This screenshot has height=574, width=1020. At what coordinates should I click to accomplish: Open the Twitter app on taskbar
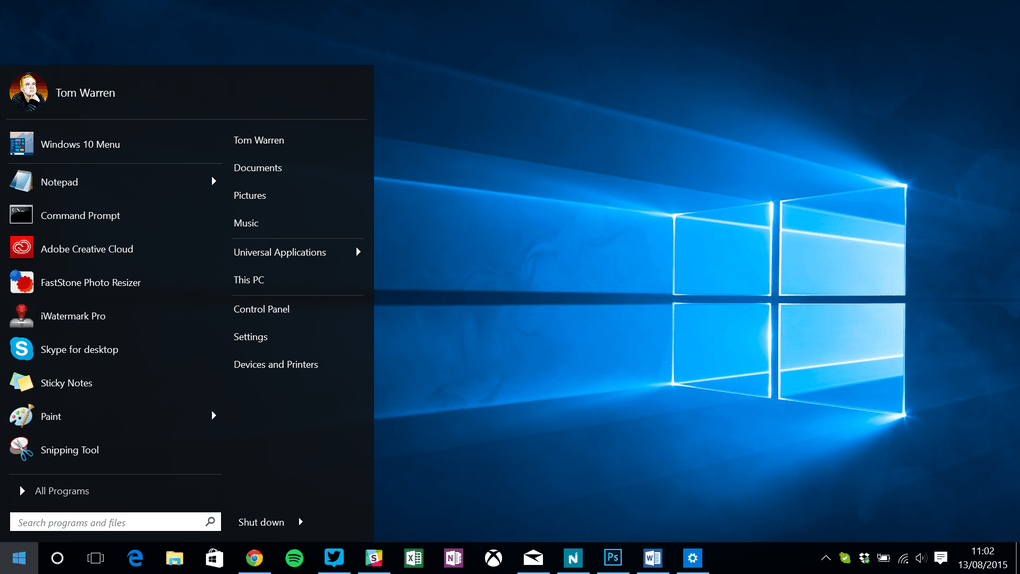point(334,558)
